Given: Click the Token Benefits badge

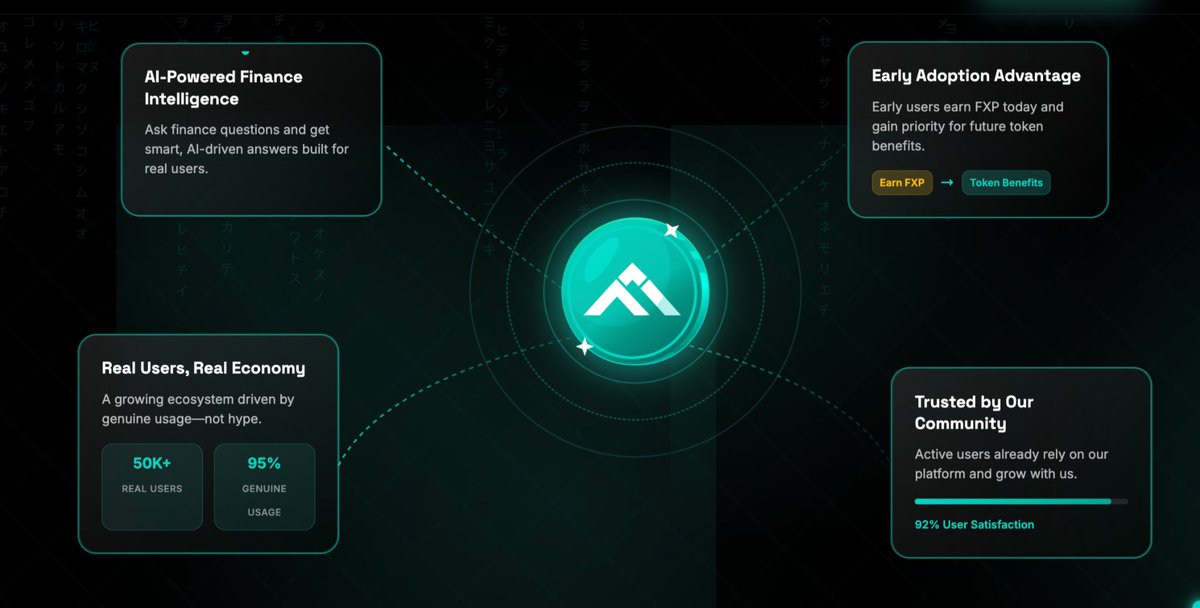Looking at the screenshot, I should (1006, 183).
